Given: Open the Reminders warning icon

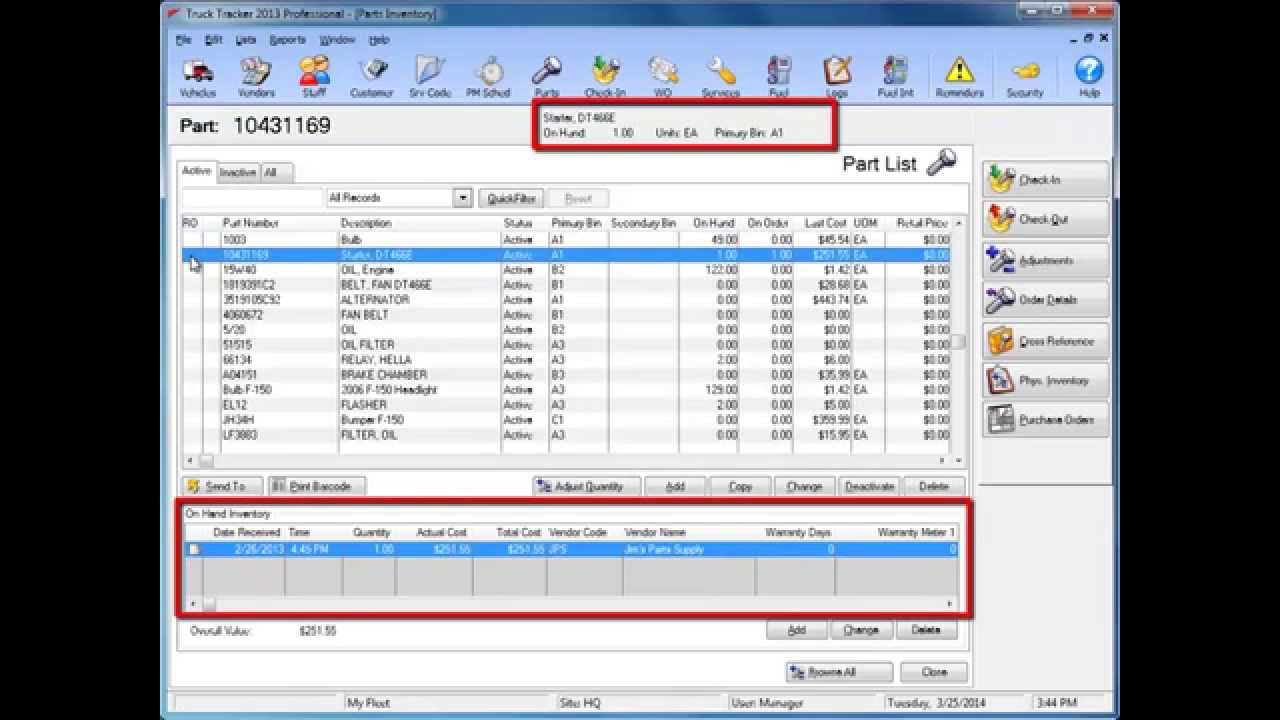Looking at the screenshot, I should click(960, 77).
